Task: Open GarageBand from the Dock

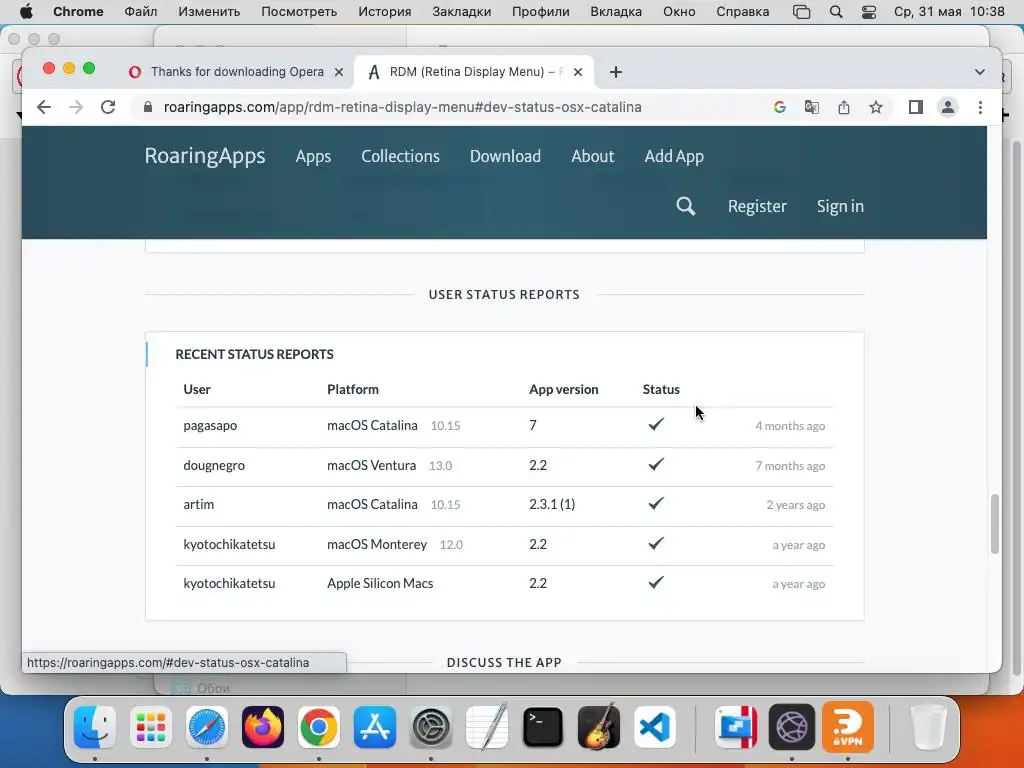Action: [x=599, y=727]
